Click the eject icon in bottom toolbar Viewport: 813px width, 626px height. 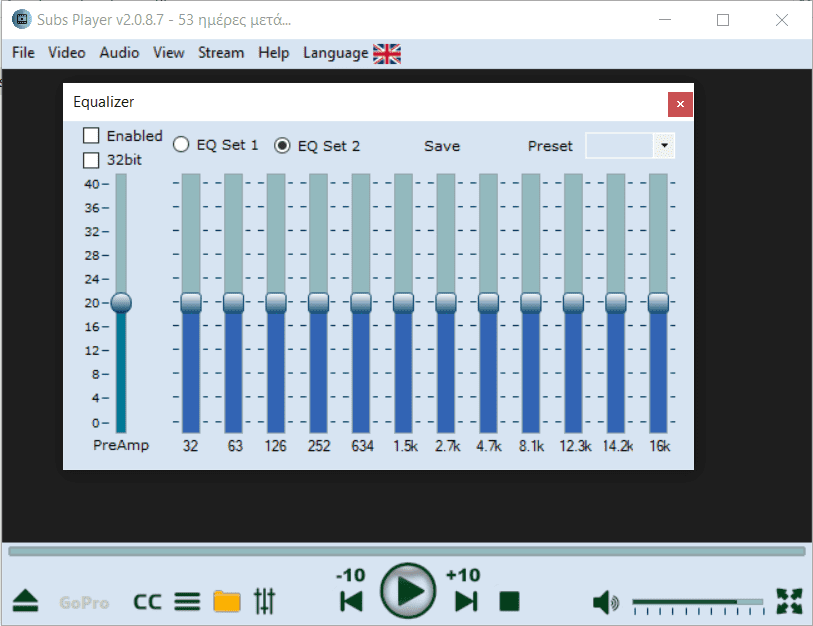(25, 602)
